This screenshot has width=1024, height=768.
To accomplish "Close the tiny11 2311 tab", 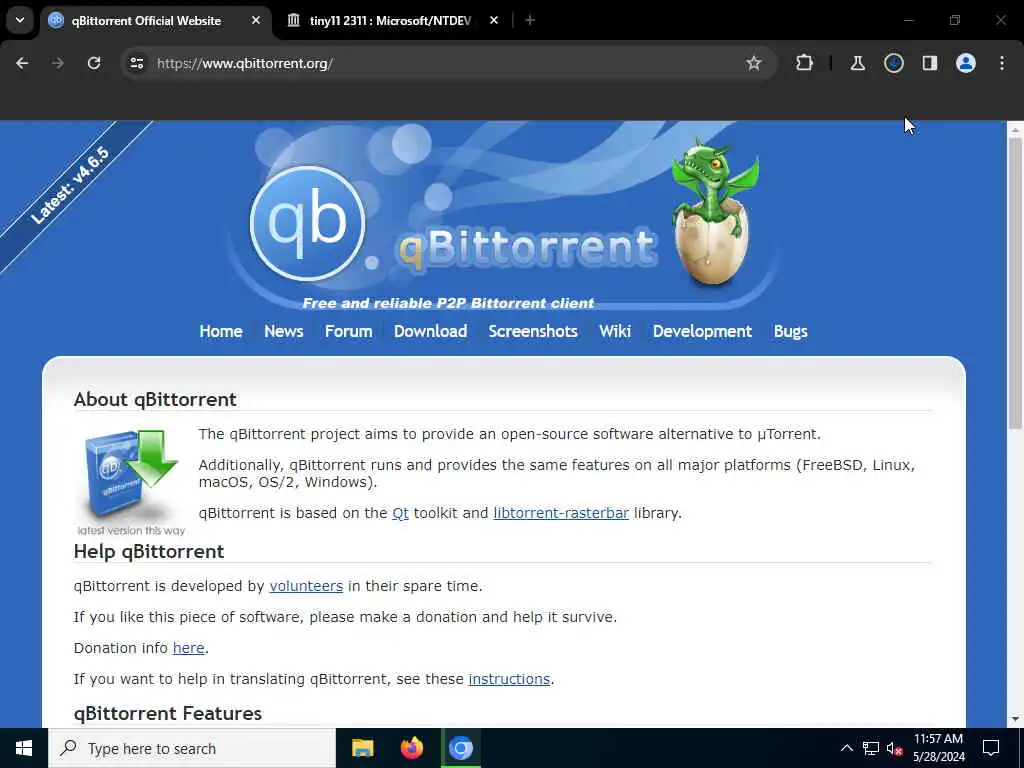I will click(x=494, y=20).
